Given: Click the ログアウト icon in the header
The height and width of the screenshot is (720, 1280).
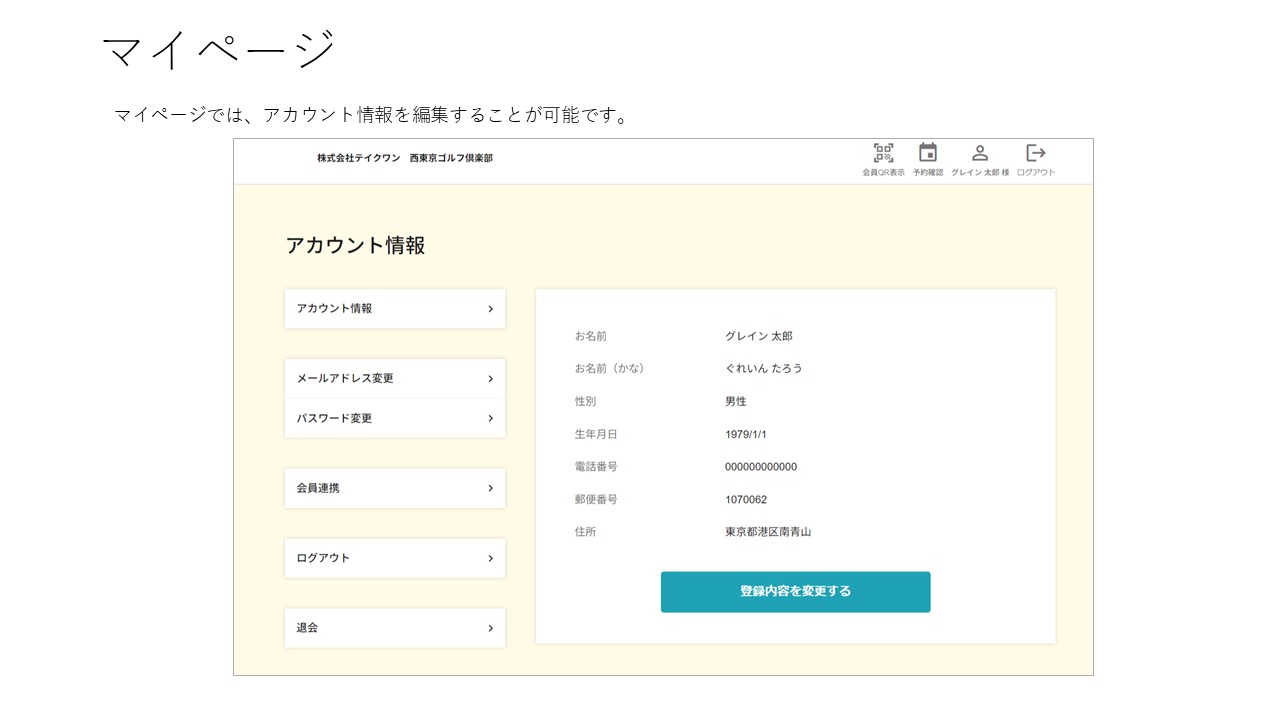Looking at the screenshot, I should [x=1036, y=153].
